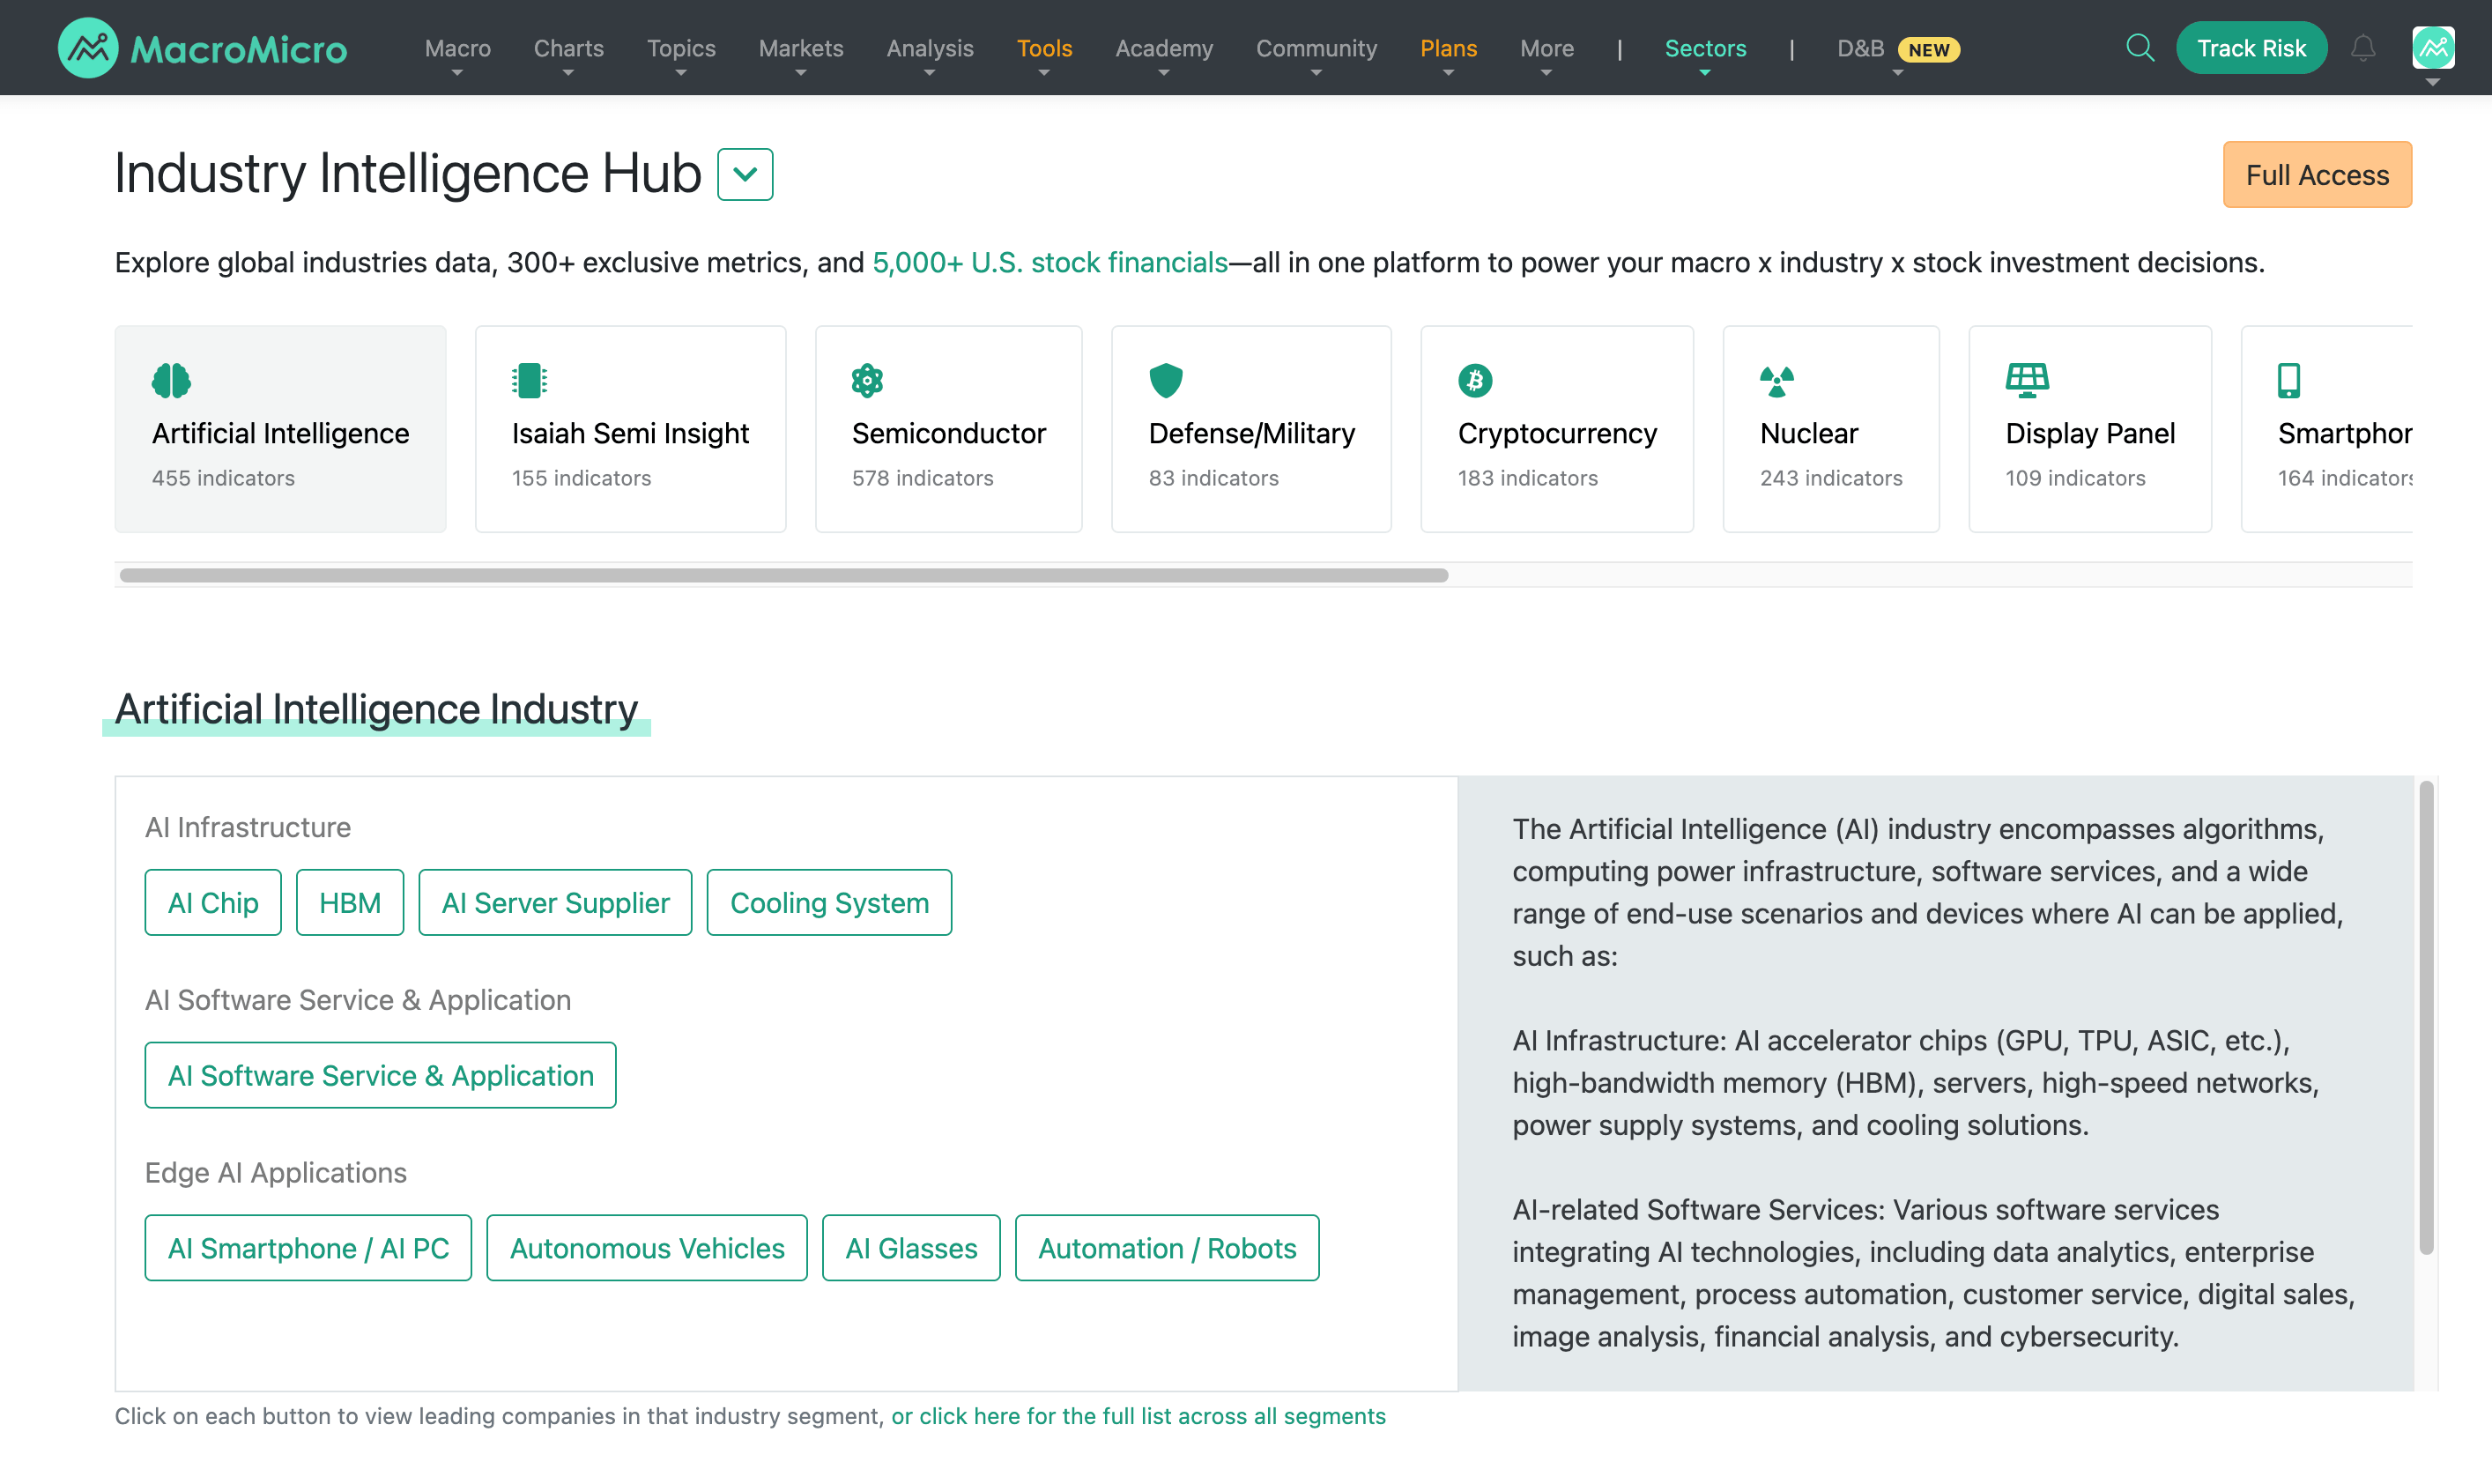Viewport: 2492px width, 1484px height.
Task: Select the AI Smartphone / AI PC segment
Action: tap(308, 1248)
